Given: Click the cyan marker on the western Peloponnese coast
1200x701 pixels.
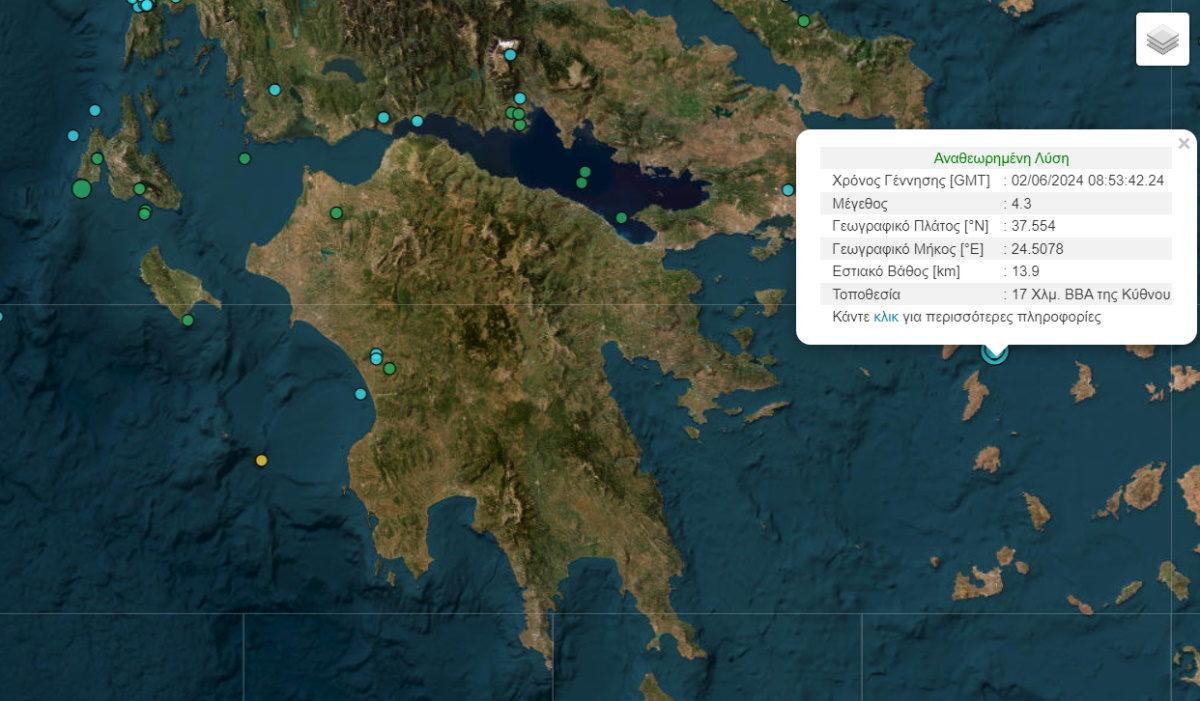Looking at the screenshot, I should tap(358, 394).
